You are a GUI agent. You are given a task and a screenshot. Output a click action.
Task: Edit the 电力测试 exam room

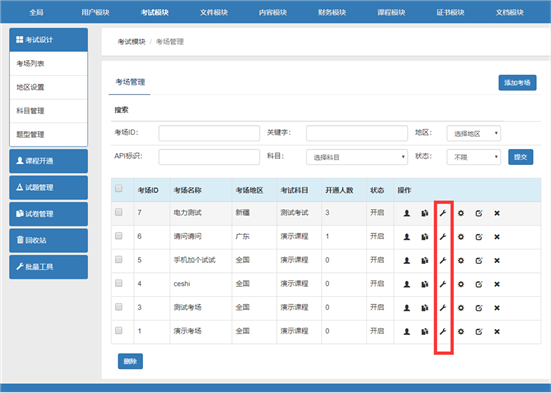coord(479,213)
